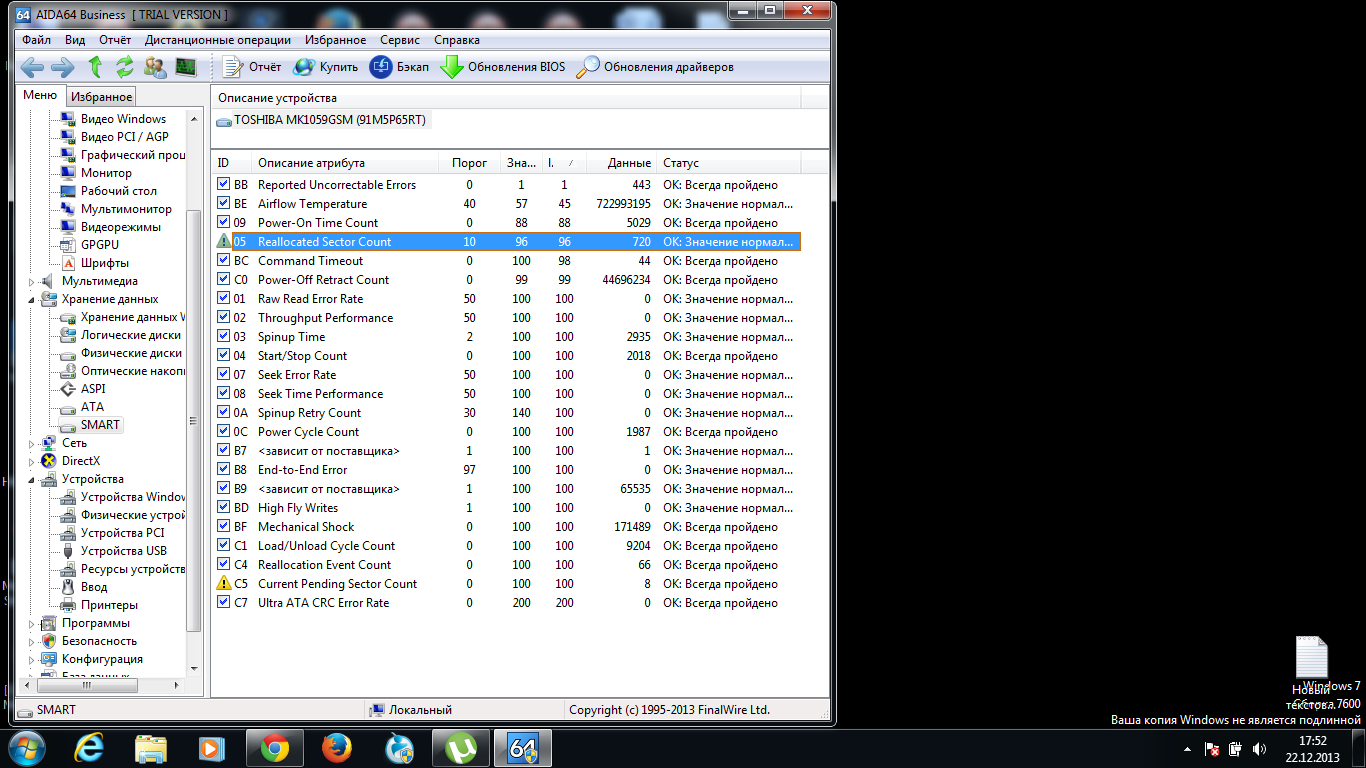This screenshot has height=768, width=1366.
Task: Open the ASPI tree item
Action: (x=93, y=389)
